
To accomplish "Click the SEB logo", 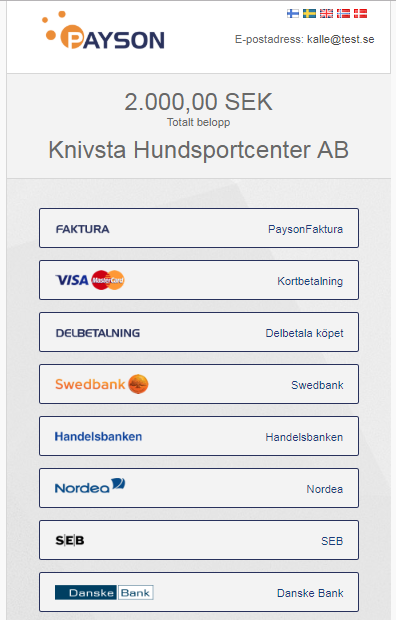I will 70,540.
